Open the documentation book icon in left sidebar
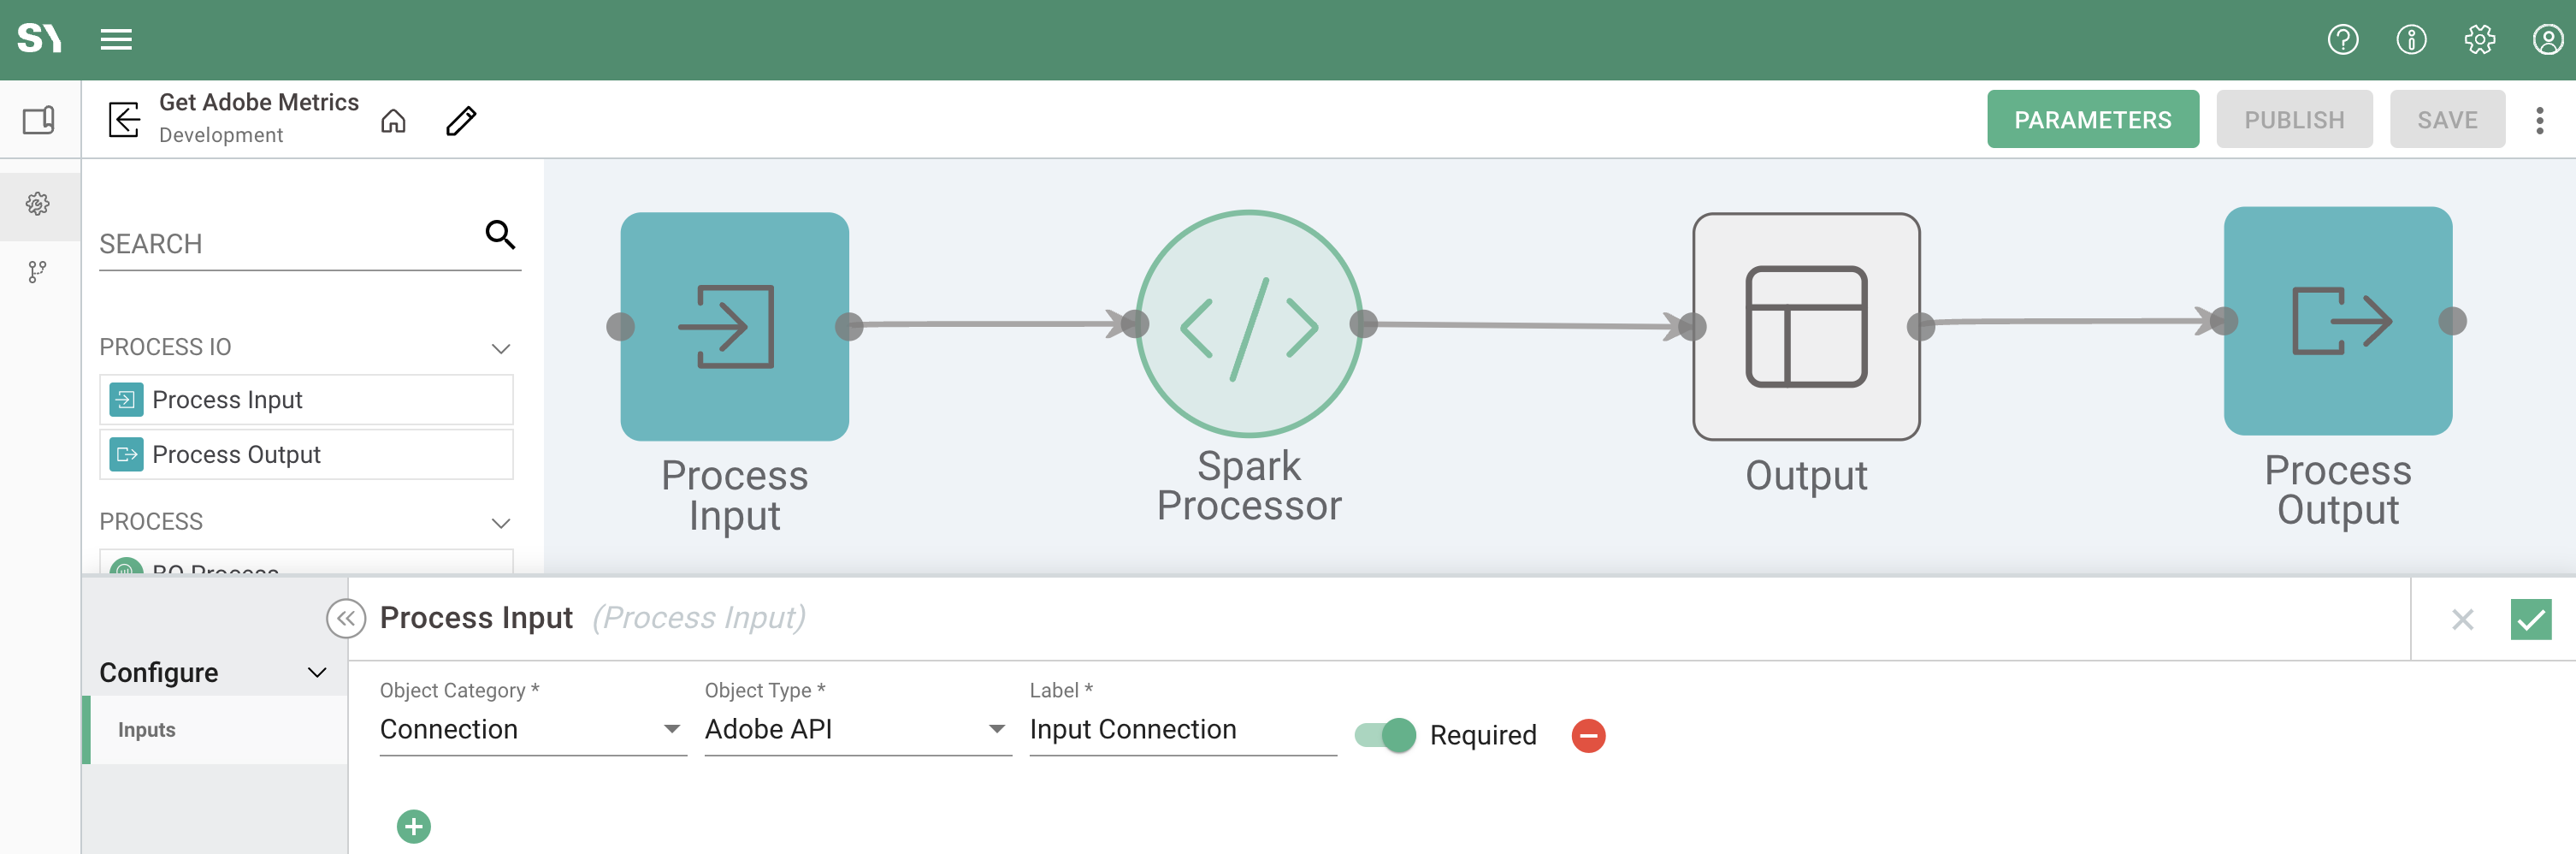 tap(37, 118)
